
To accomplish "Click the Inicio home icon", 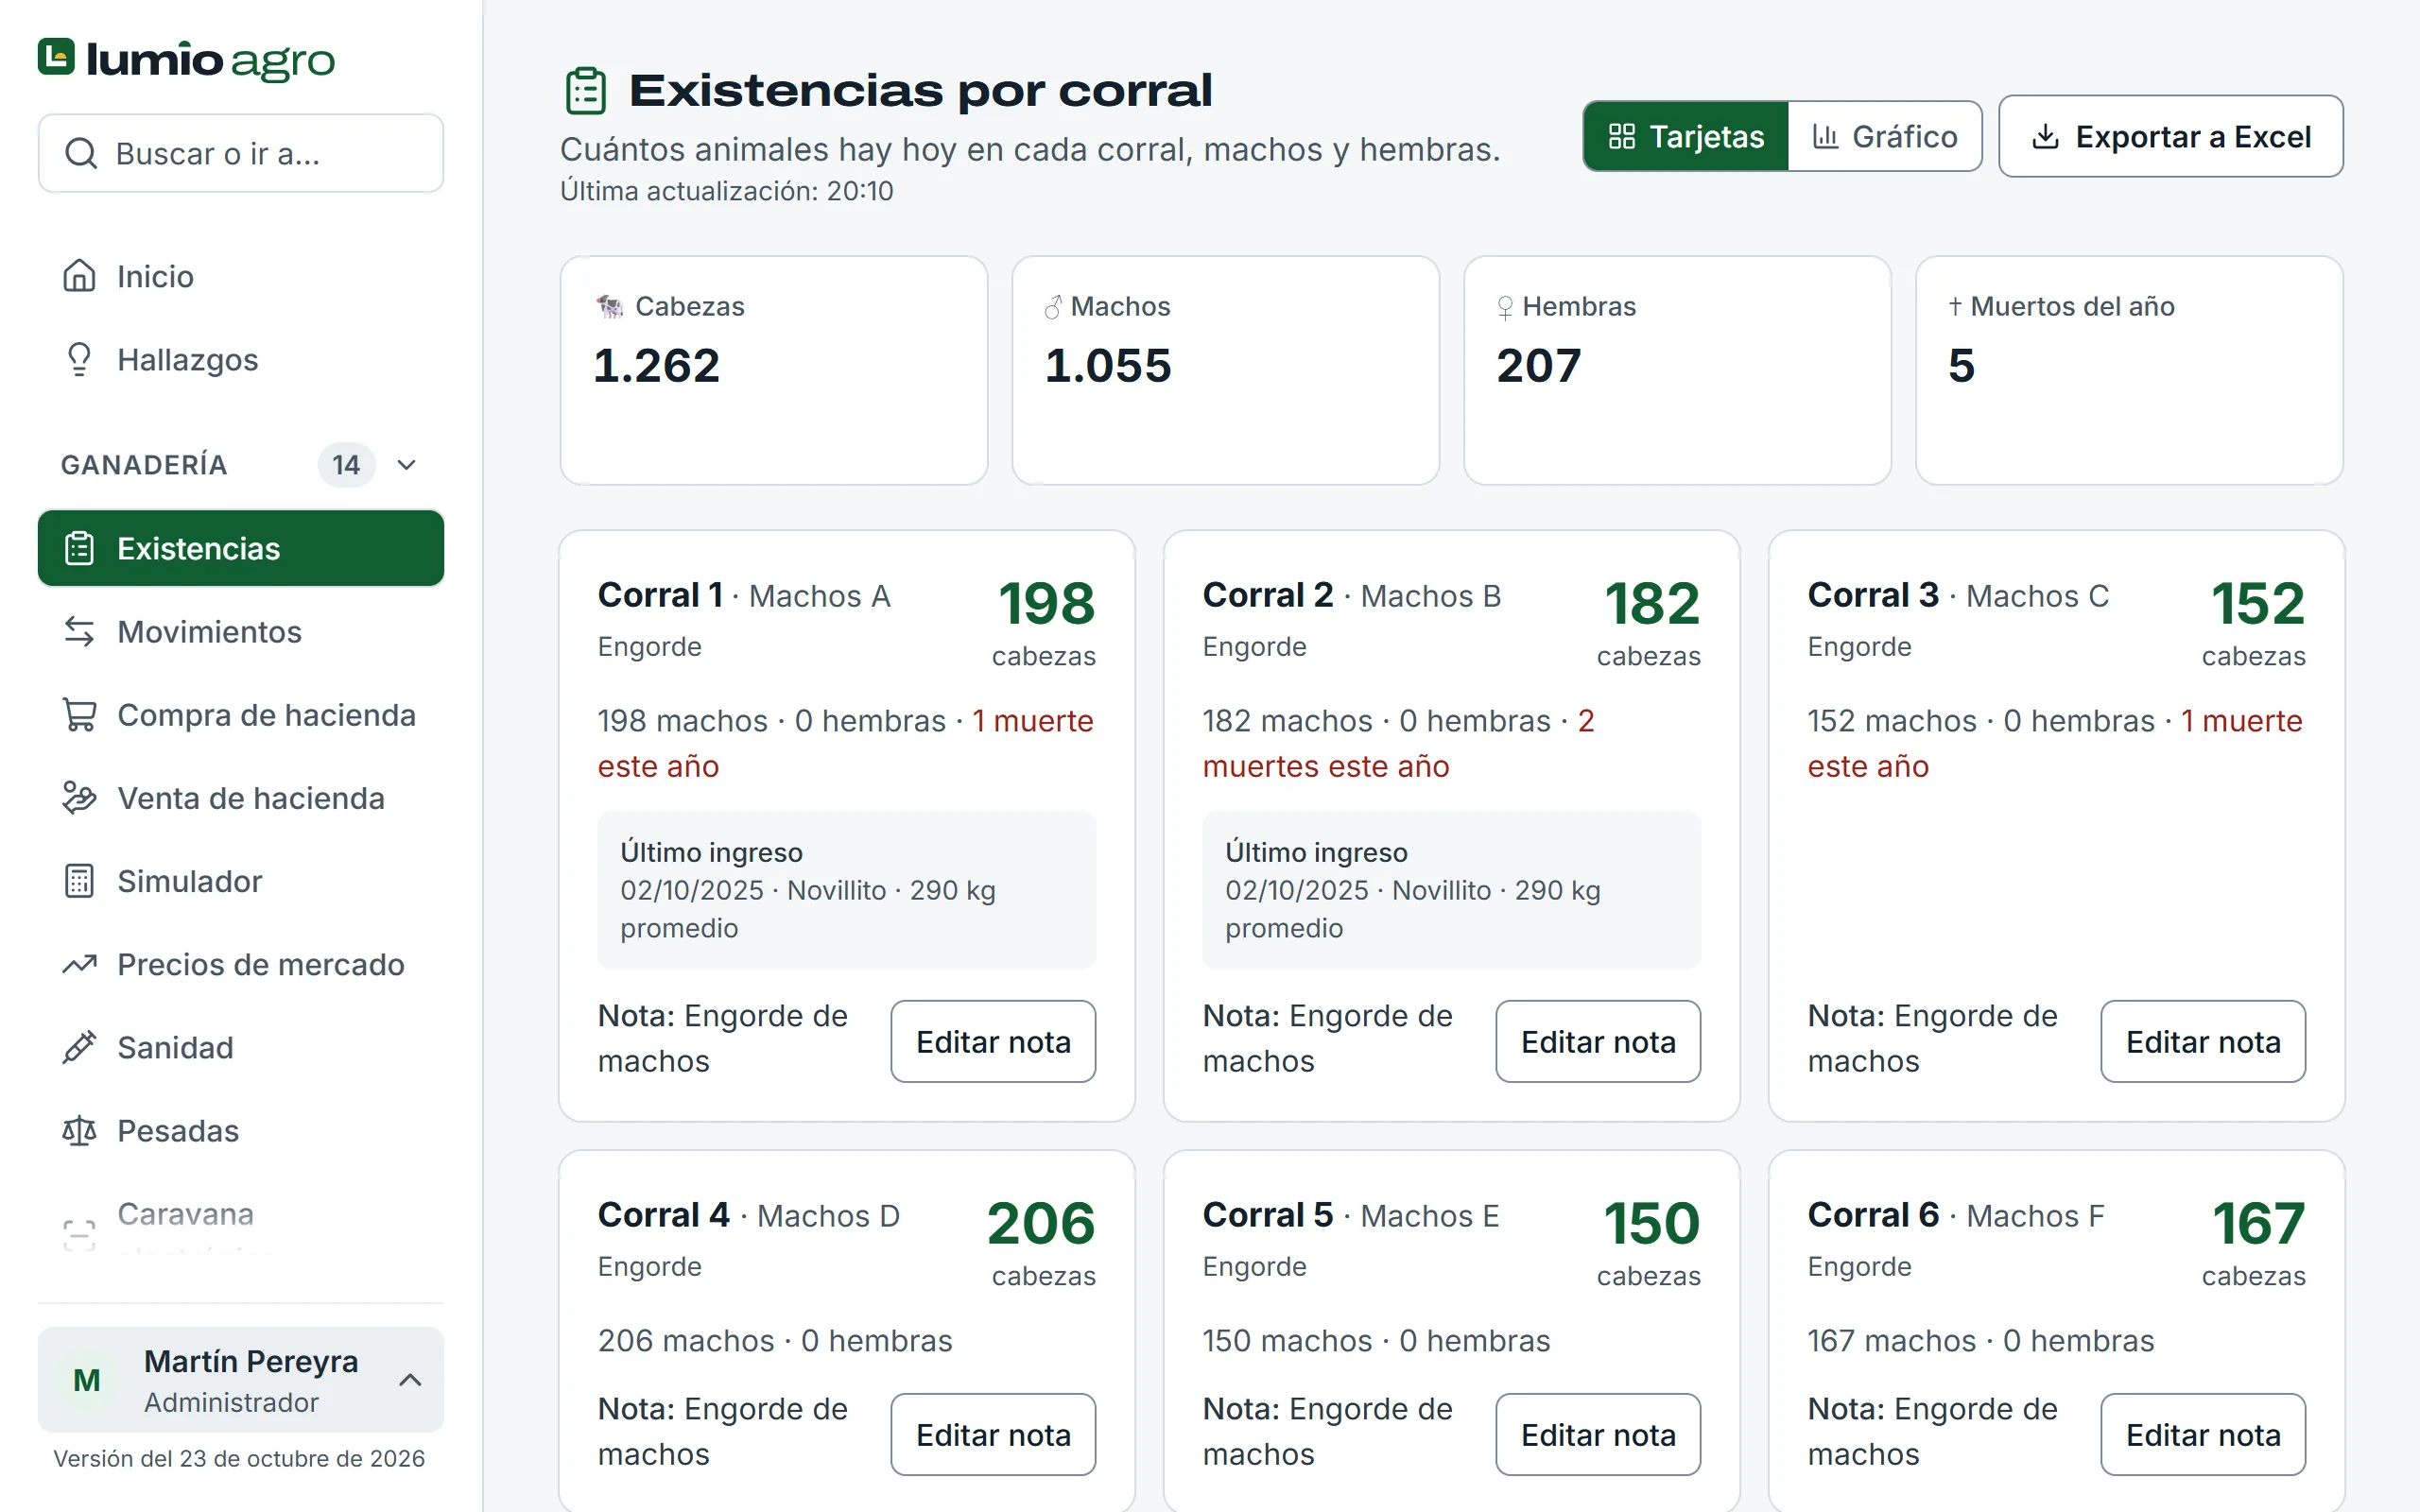I will [x=79, y=276].
